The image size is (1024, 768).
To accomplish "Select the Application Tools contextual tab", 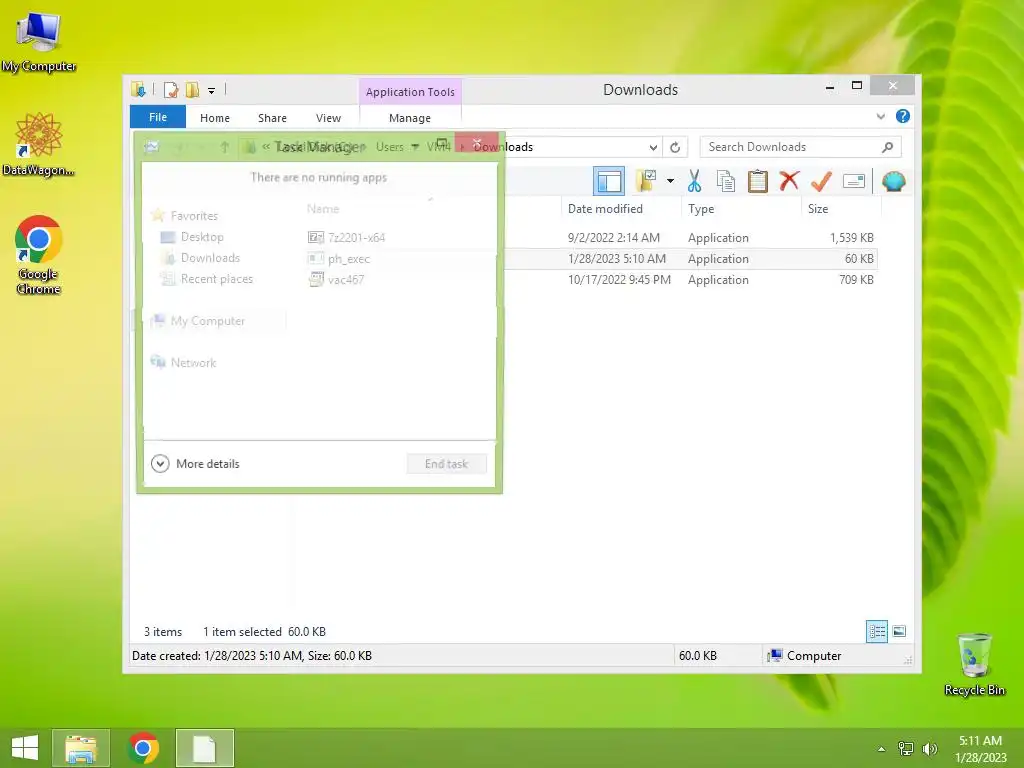I will 410,92.
